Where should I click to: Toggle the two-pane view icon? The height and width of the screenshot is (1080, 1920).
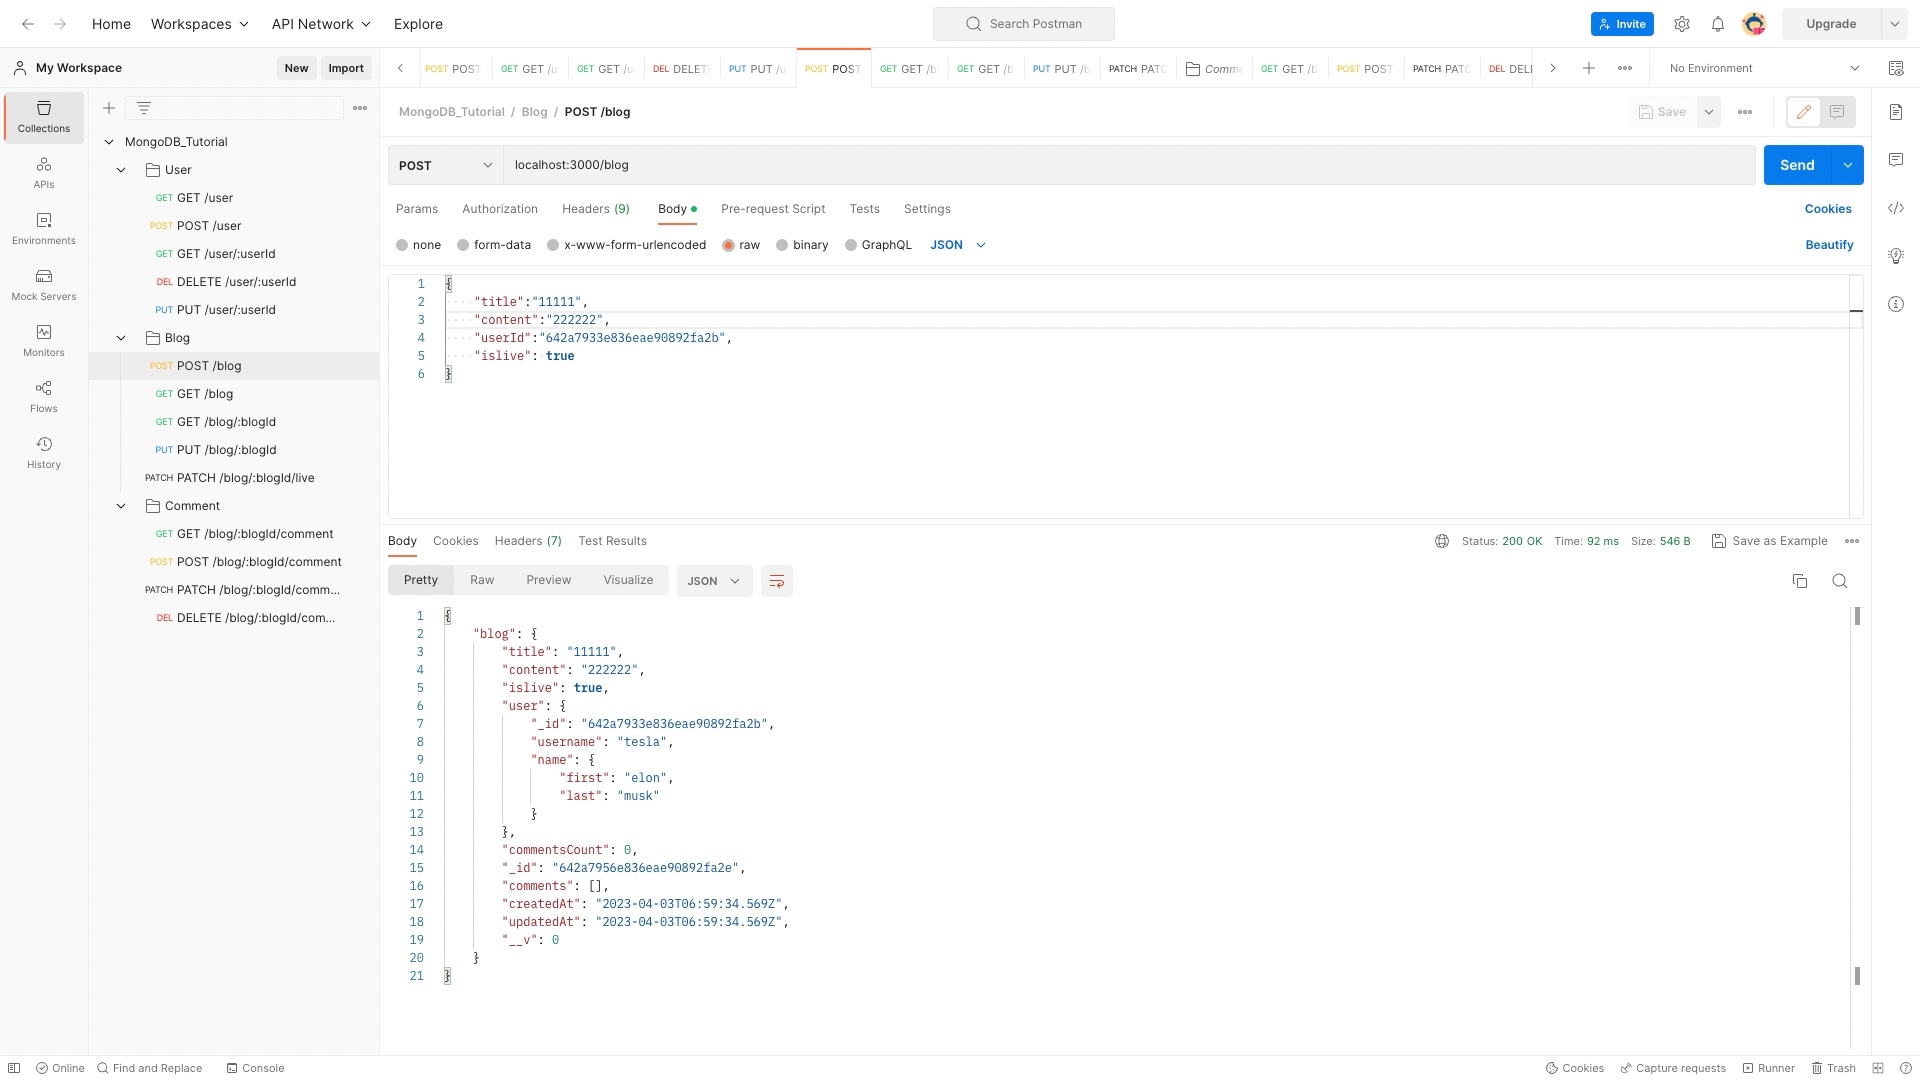(1878, 1068)
